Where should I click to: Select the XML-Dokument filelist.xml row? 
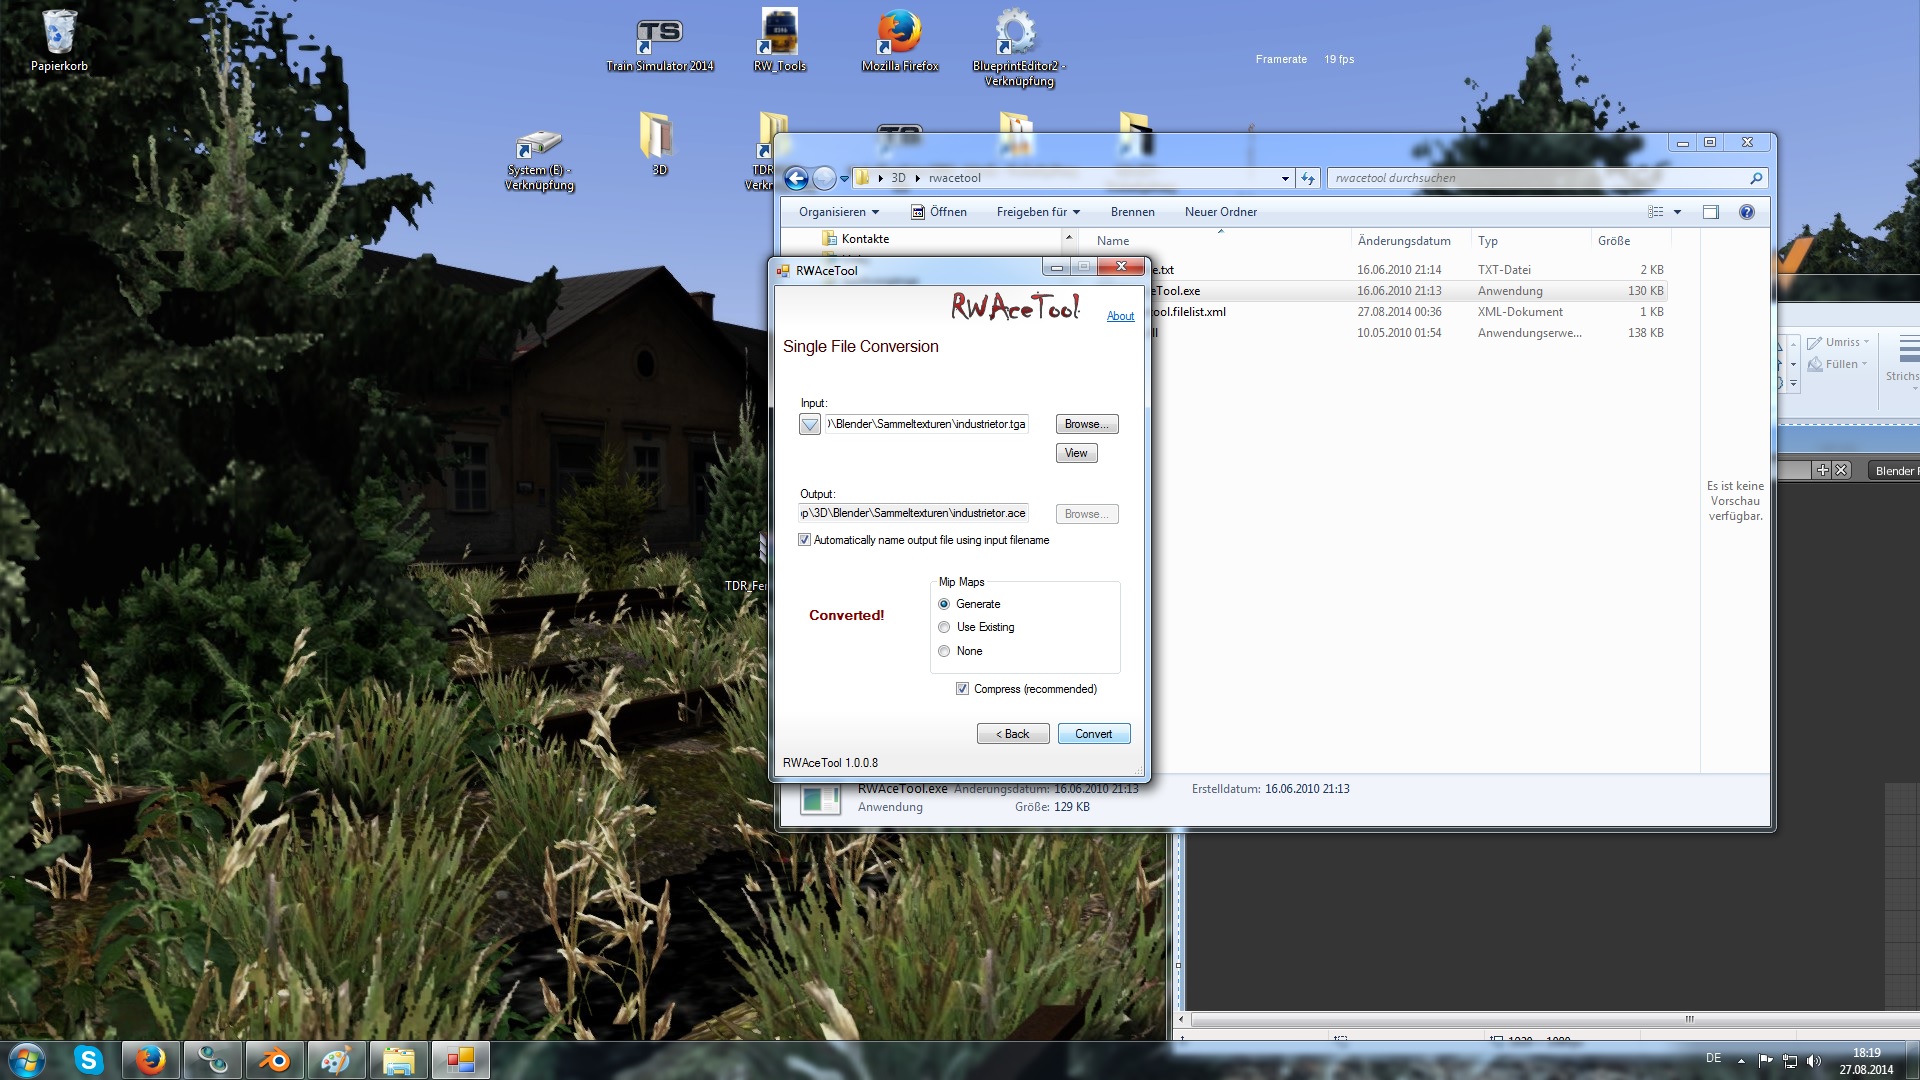(x=1408, y=312)
